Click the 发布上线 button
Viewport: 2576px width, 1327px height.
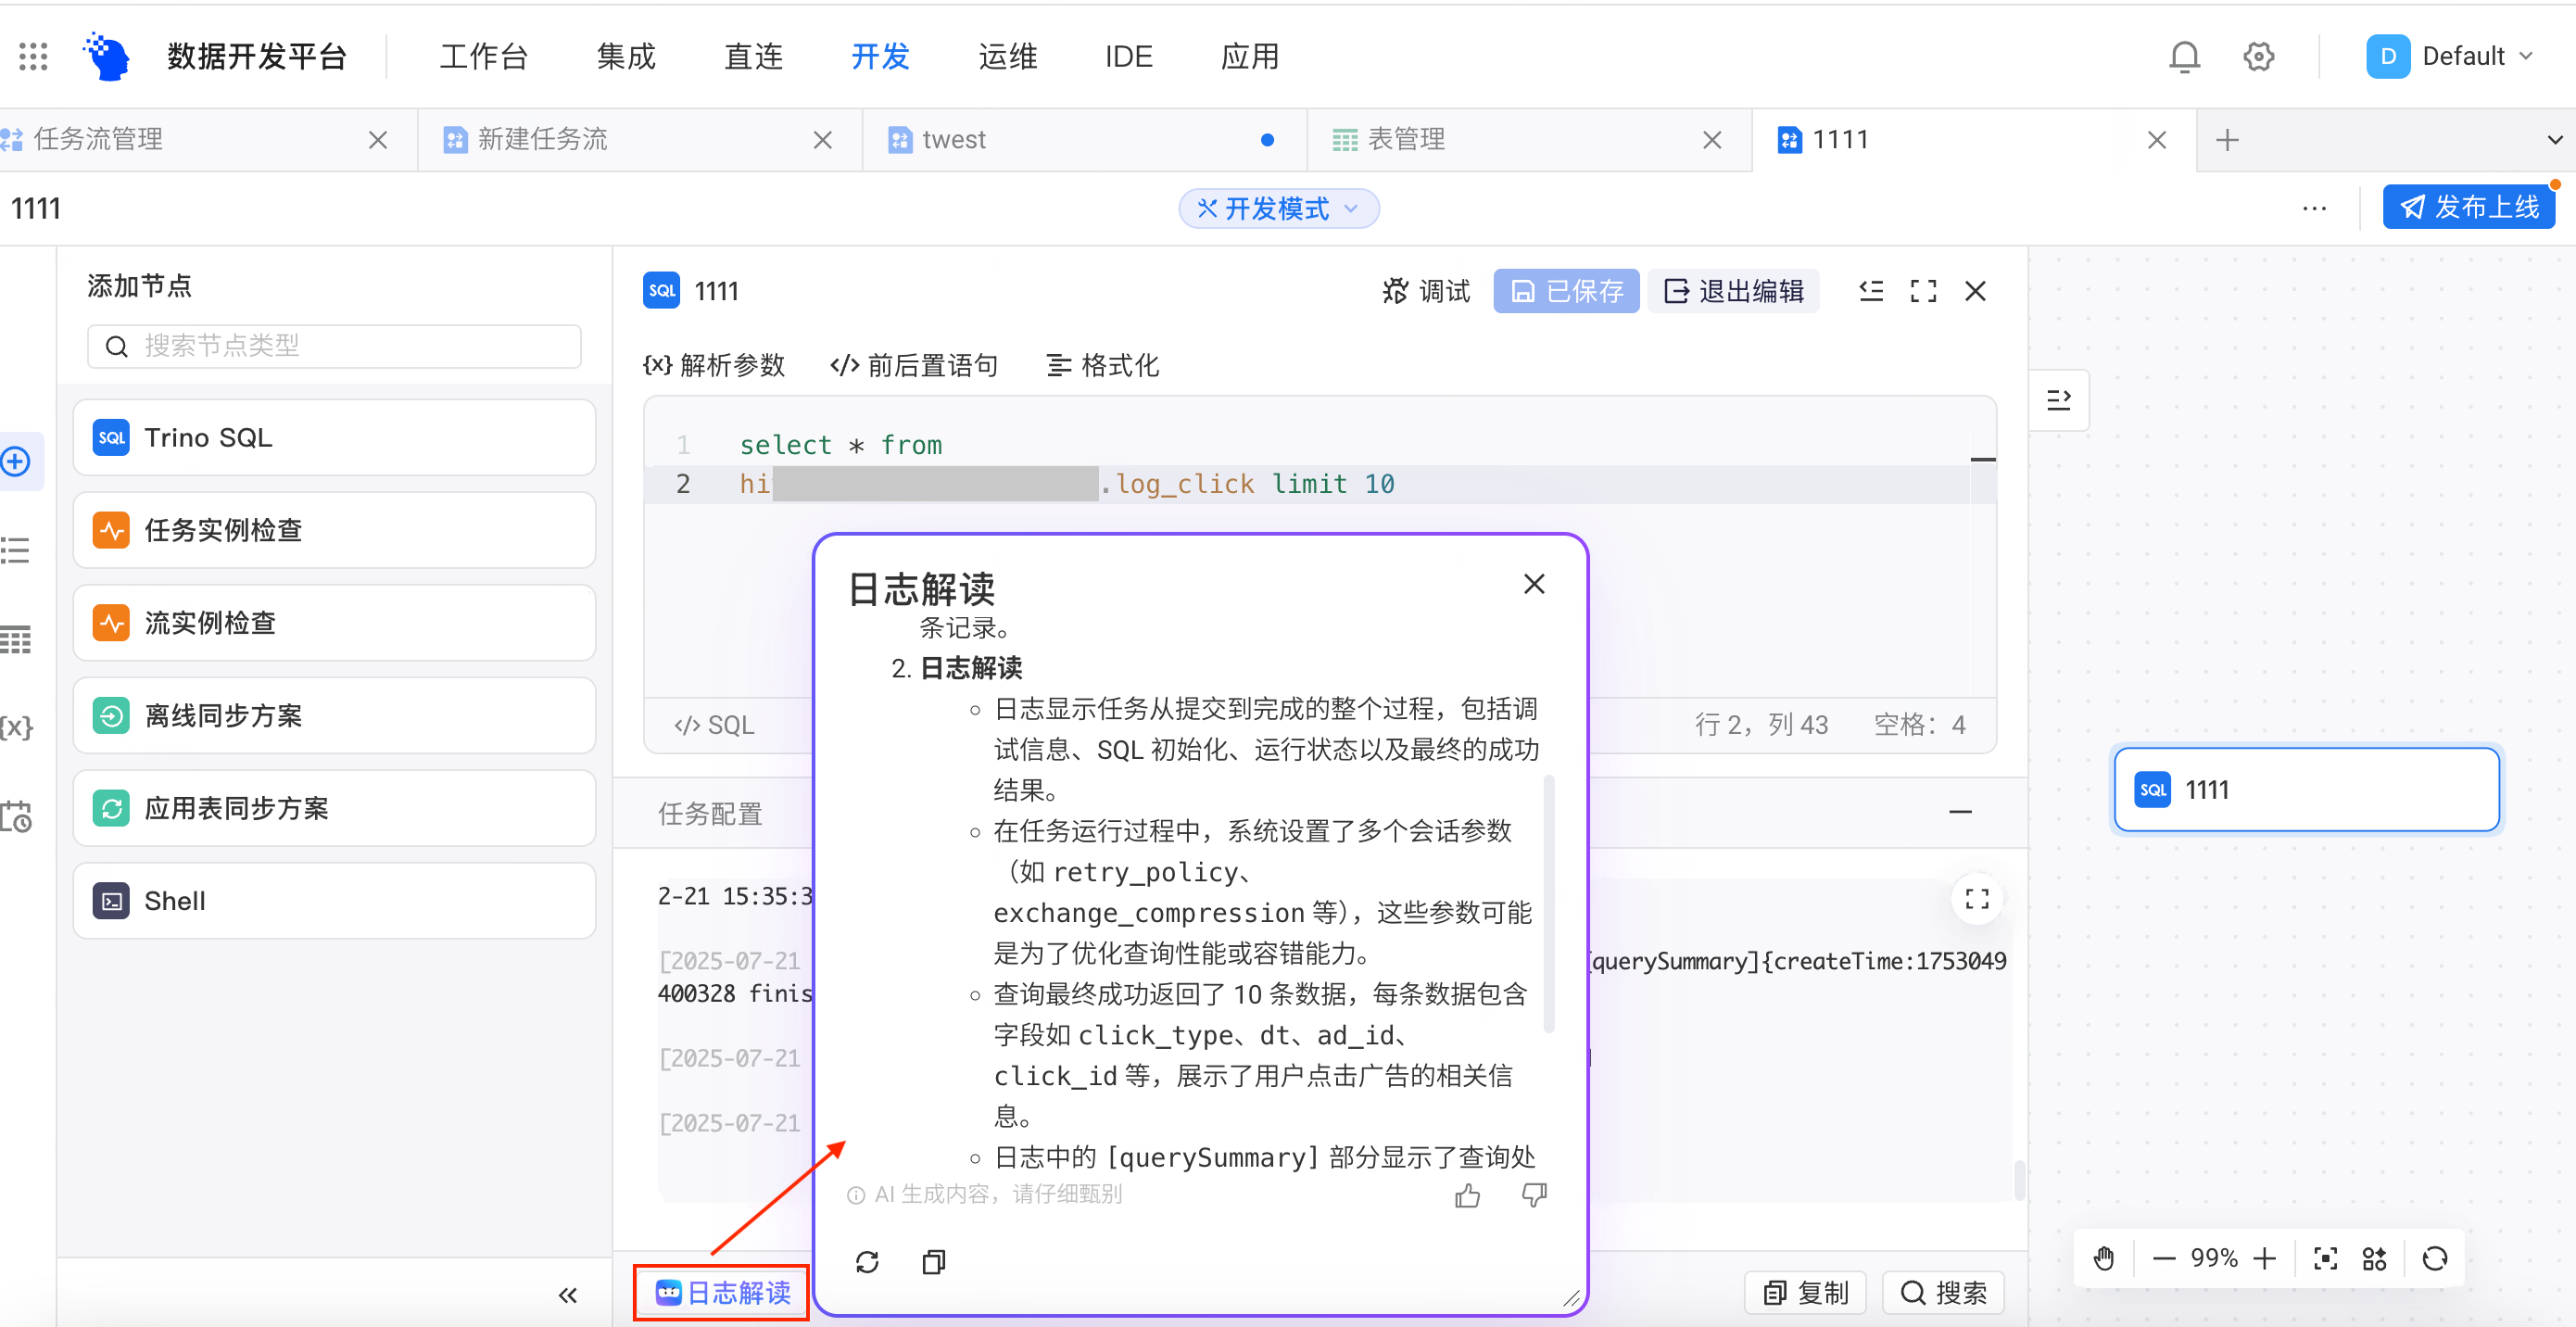pos(2469,207)
